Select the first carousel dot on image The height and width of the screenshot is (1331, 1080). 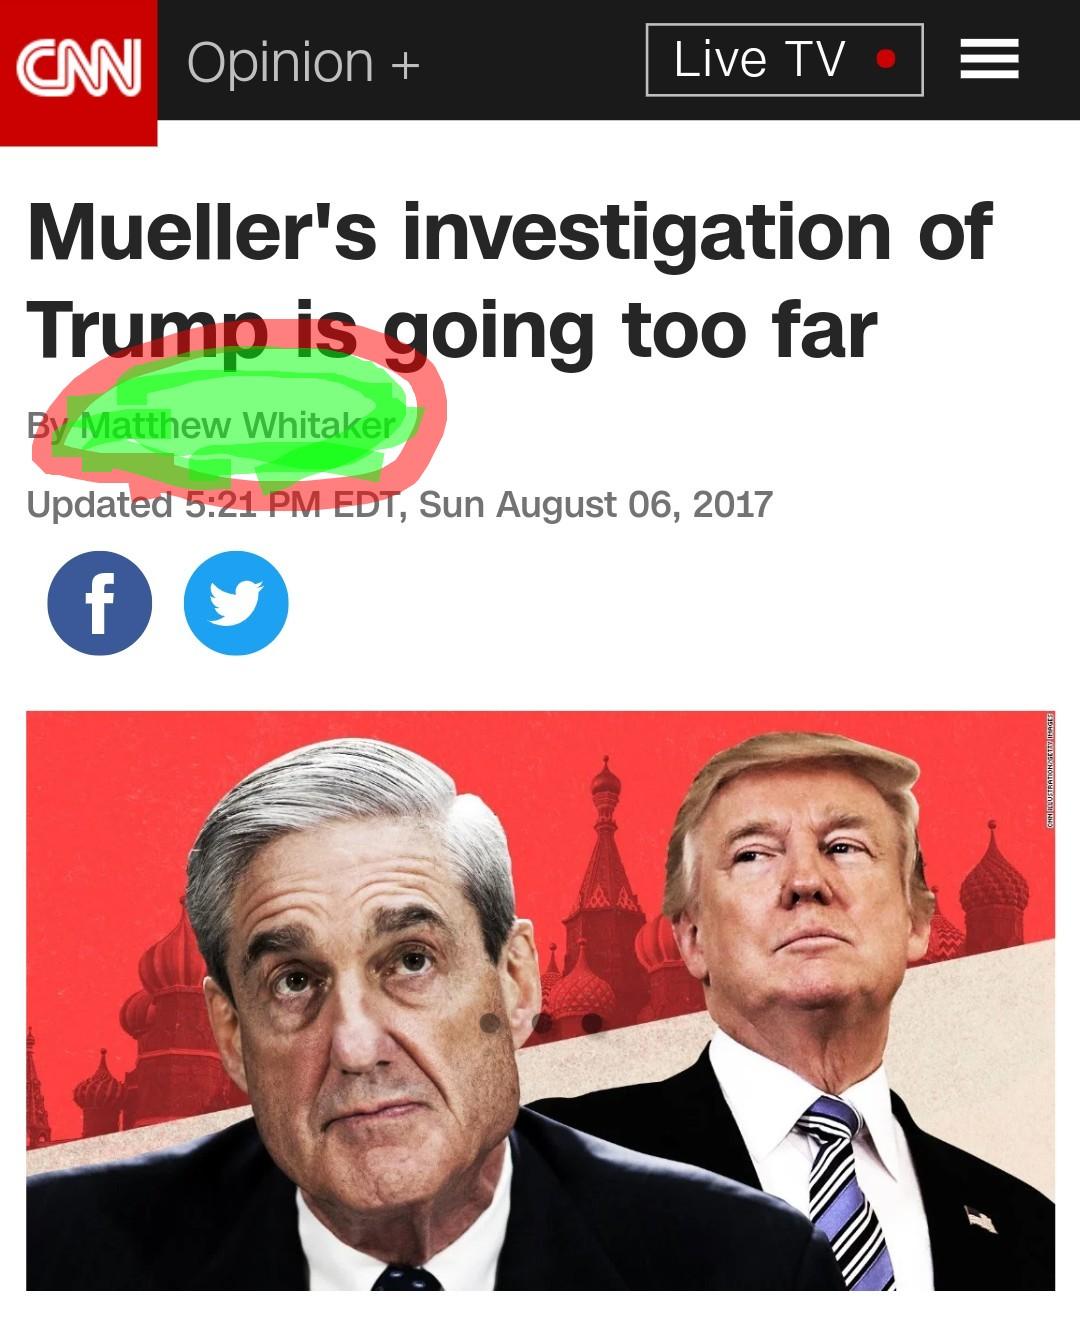point(491,1023)
